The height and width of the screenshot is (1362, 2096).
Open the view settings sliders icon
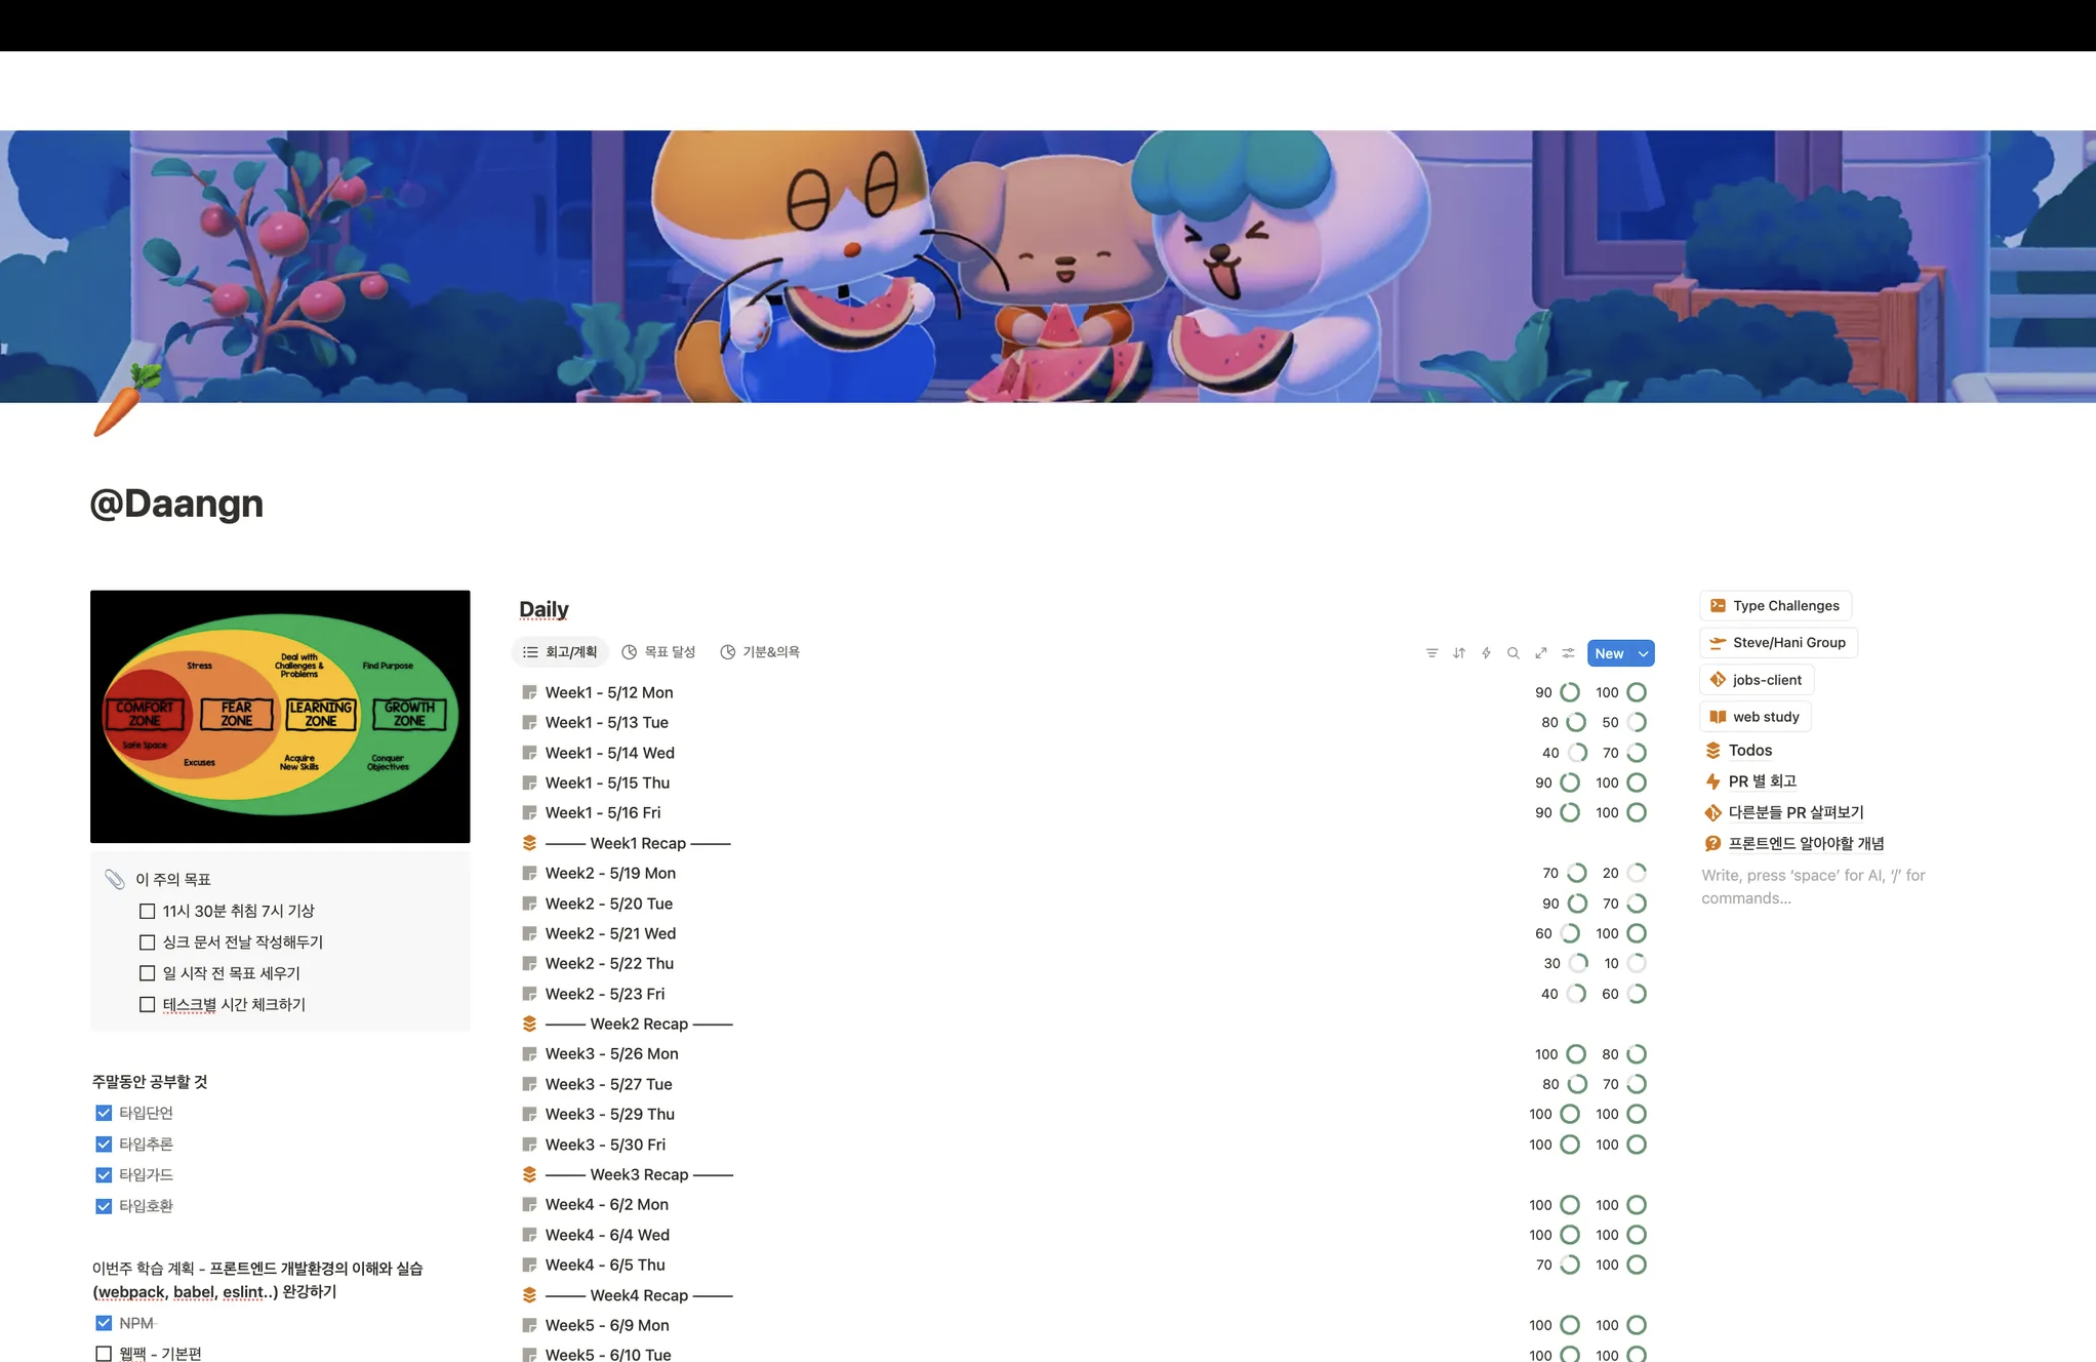click(x=1568, y=653)
